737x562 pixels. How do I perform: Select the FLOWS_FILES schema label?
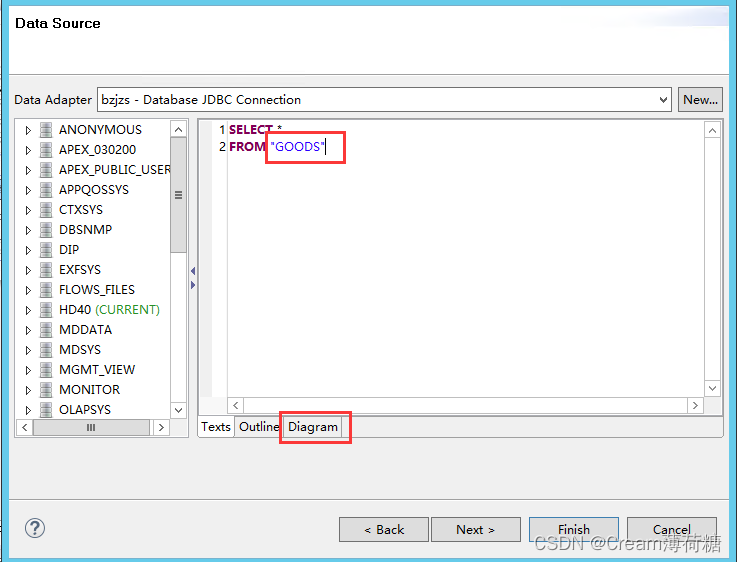click(97, 290)
